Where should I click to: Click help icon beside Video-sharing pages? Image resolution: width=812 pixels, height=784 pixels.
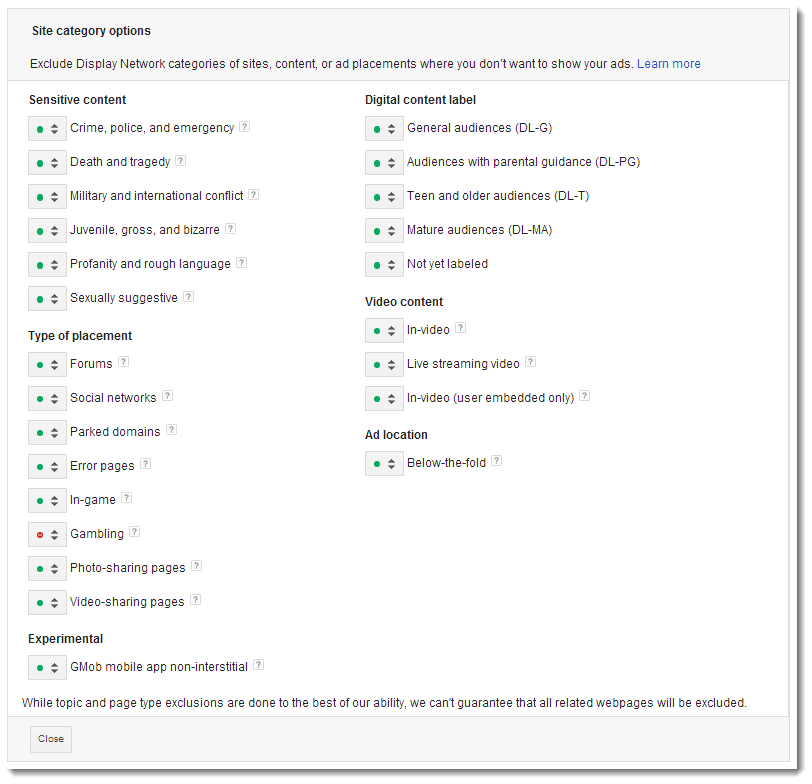196,601
